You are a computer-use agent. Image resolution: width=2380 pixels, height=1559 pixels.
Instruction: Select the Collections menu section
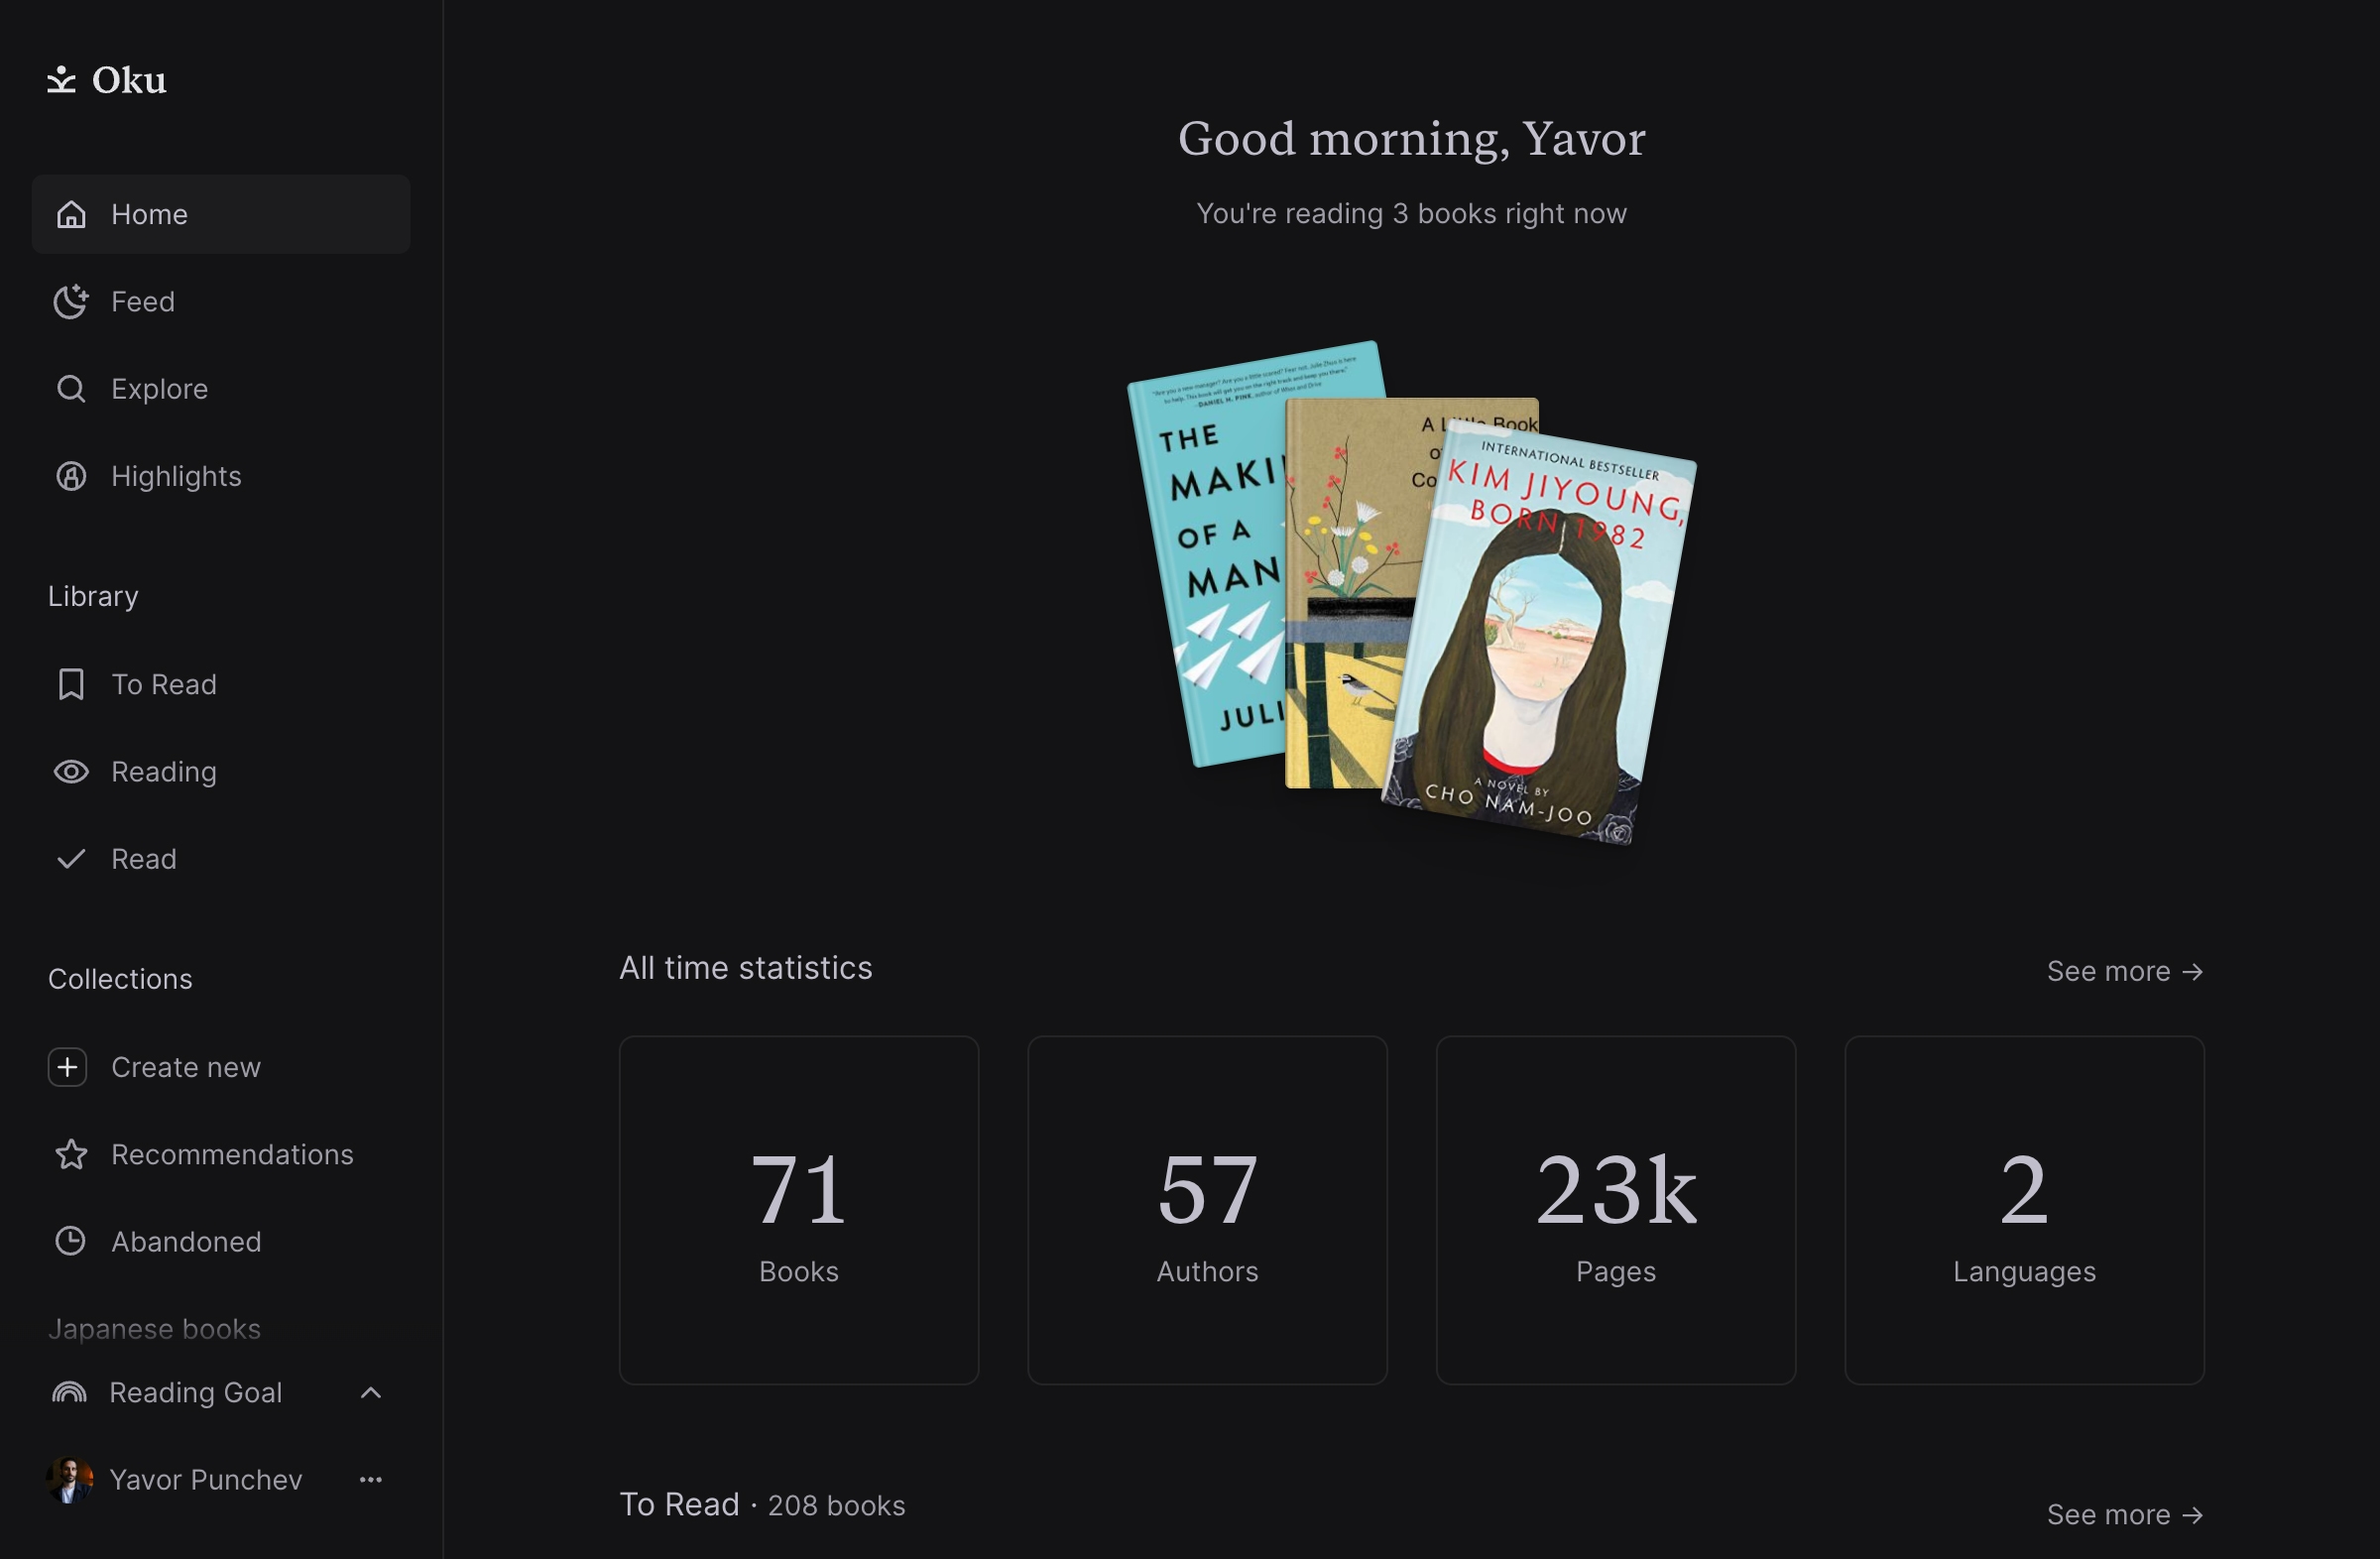click(122, 978)
